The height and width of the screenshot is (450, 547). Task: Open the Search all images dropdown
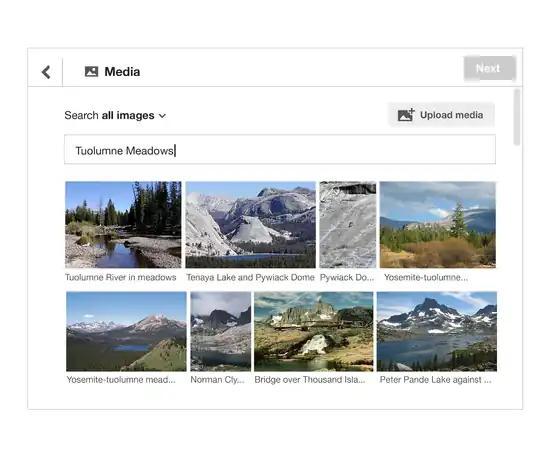point(115,115)
